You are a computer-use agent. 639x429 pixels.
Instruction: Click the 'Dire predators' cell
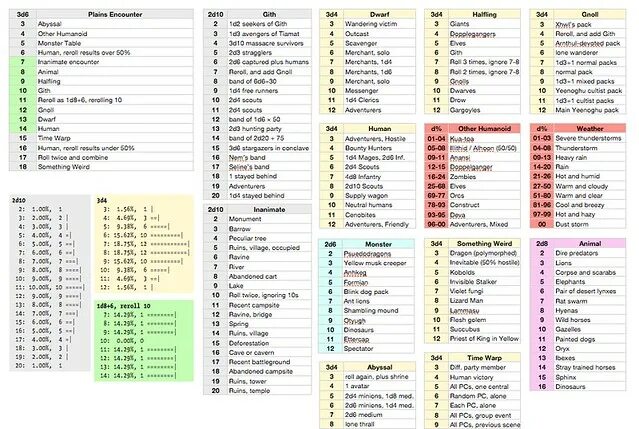pos(590,253)
